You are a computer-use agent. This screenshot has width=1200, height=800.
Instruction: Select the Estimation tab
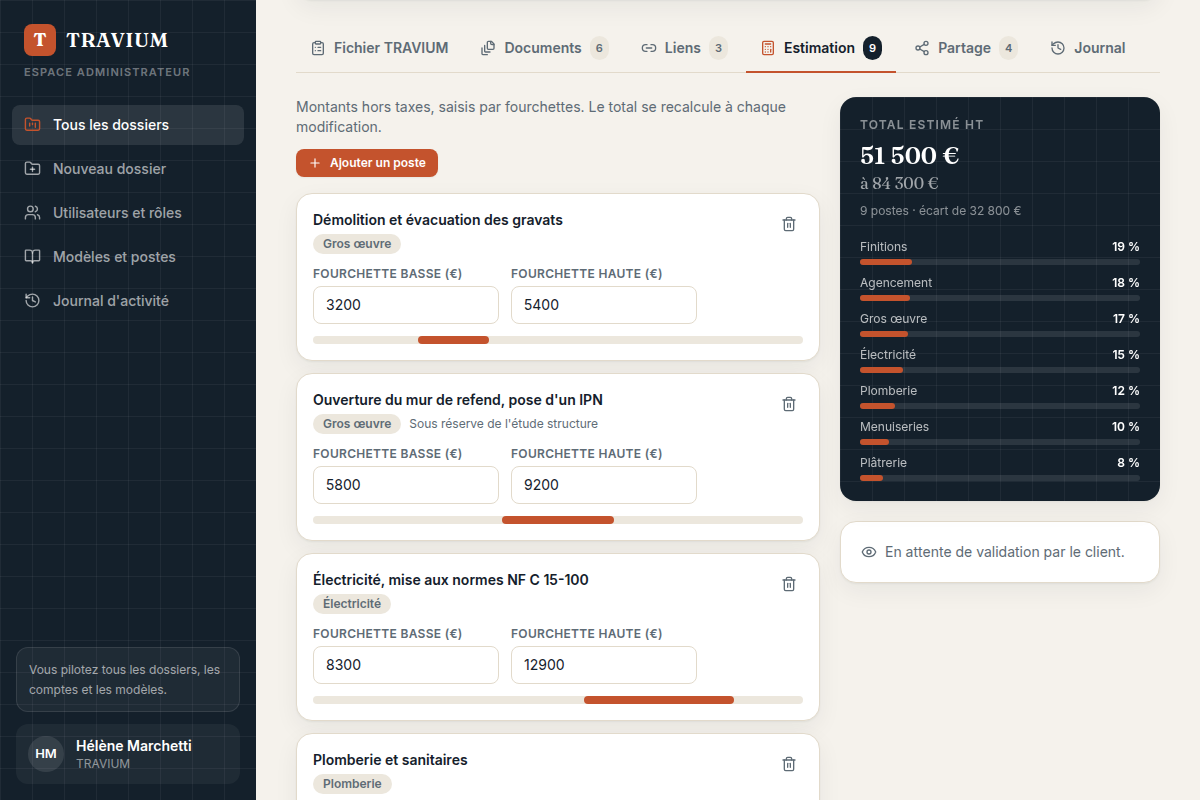click(821, 48)
